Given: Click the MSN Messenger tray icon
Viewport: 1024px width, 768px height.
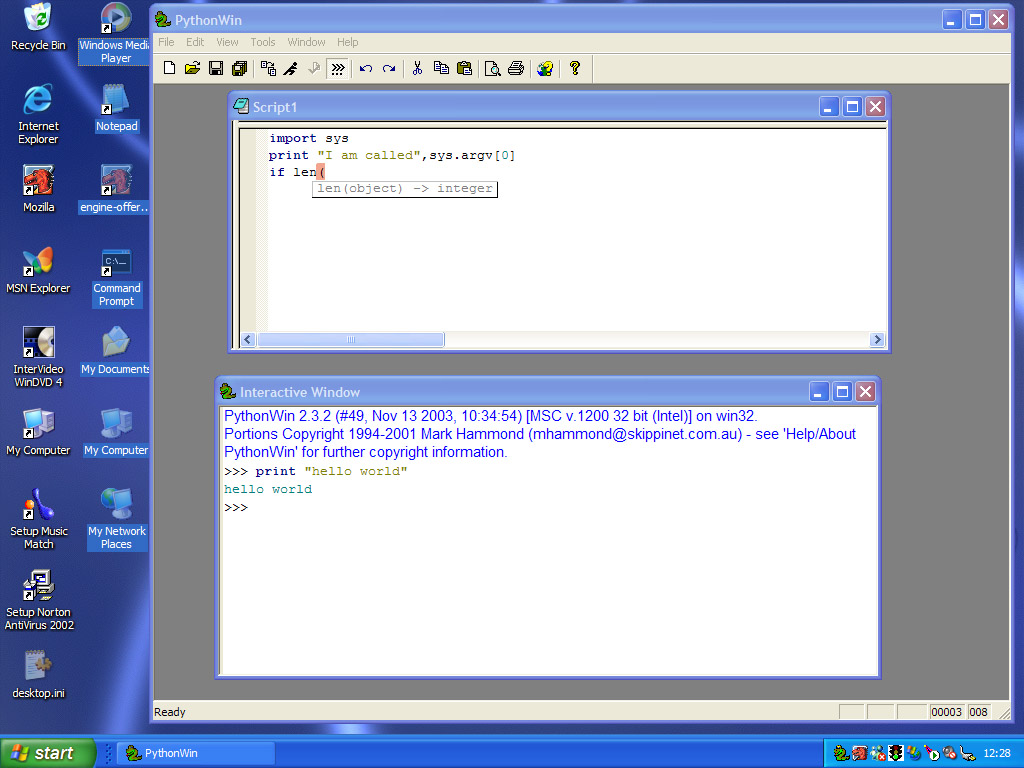Looking at the screenshot, I should coord(877,754).
